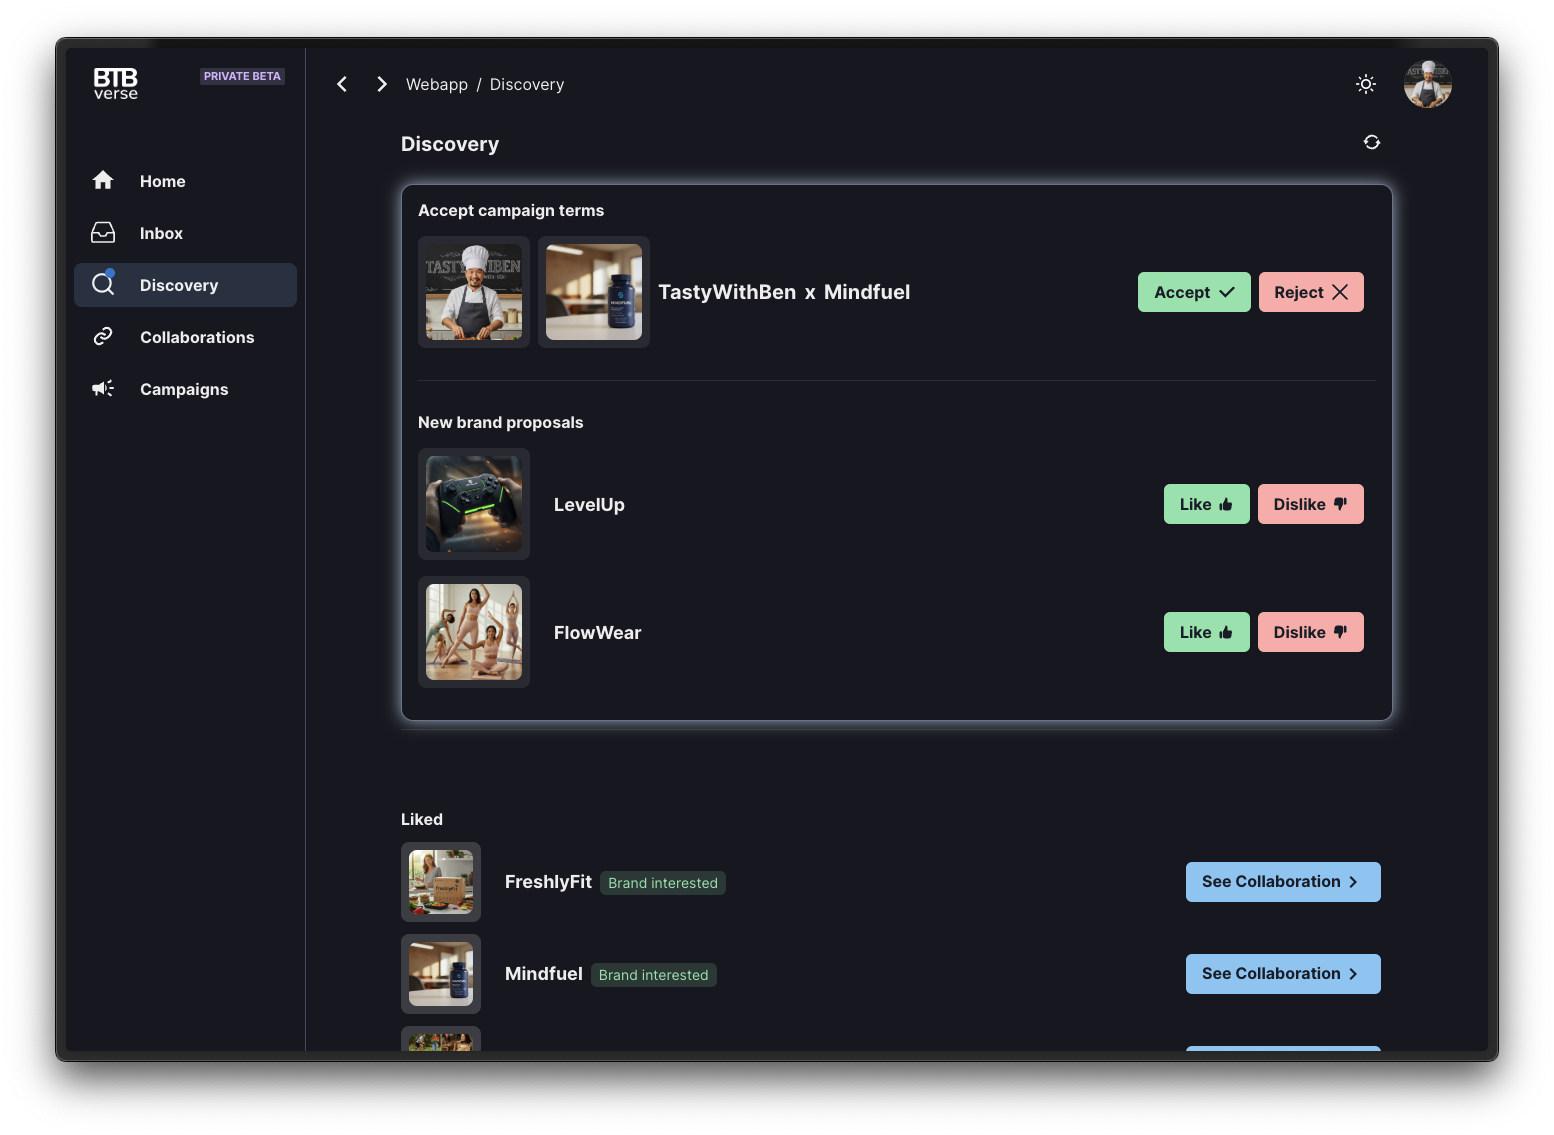Image resolution: width=1554 pixels, height=1135 pixels.
Task: Dislike the FlowWear brand proposal
Action: 1310,631
